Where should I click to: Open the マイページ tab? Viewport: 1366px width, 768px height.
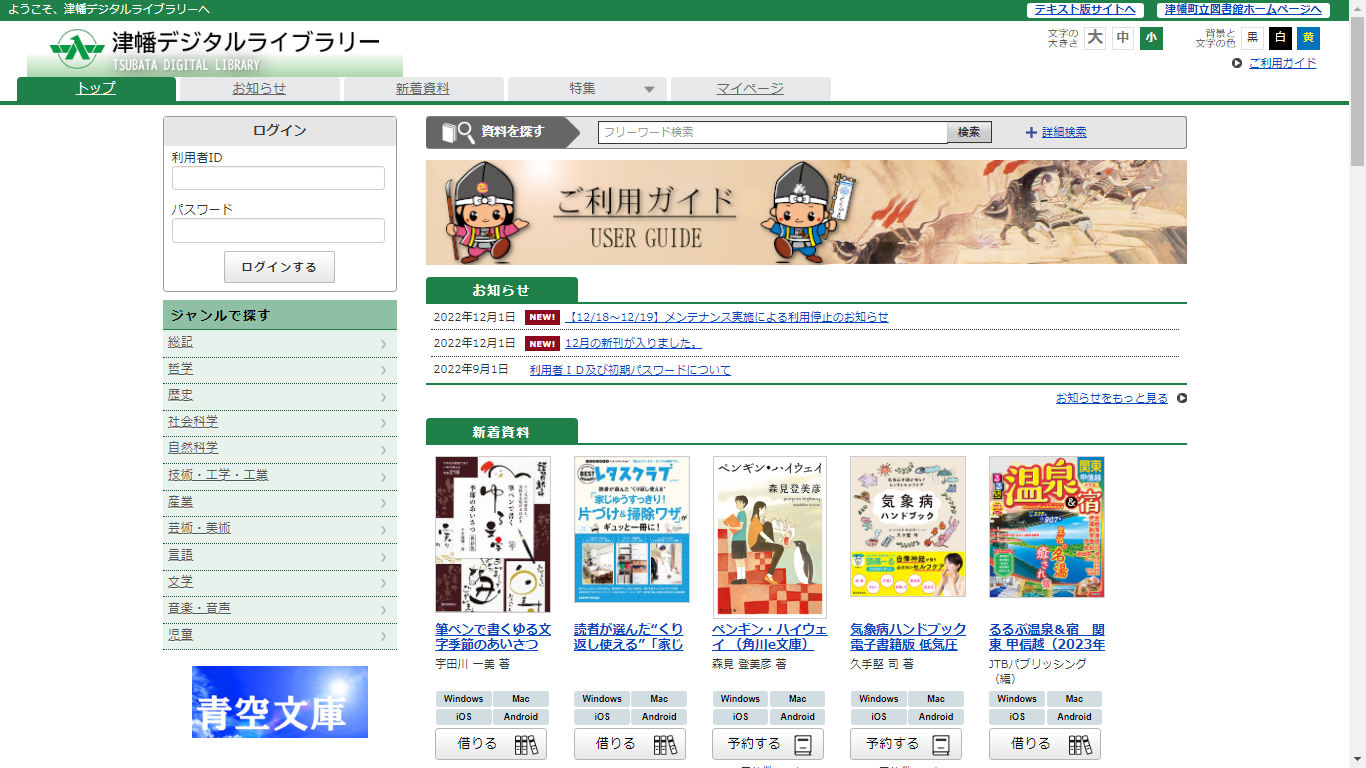click(x=750, y=89)
